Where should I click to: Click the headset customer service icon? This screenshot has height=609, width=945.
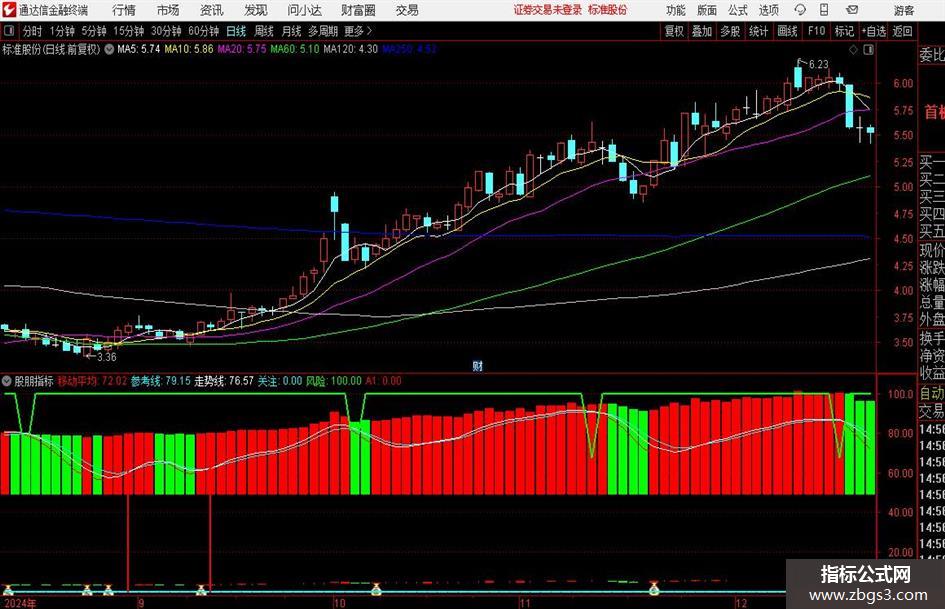(800, 10)
